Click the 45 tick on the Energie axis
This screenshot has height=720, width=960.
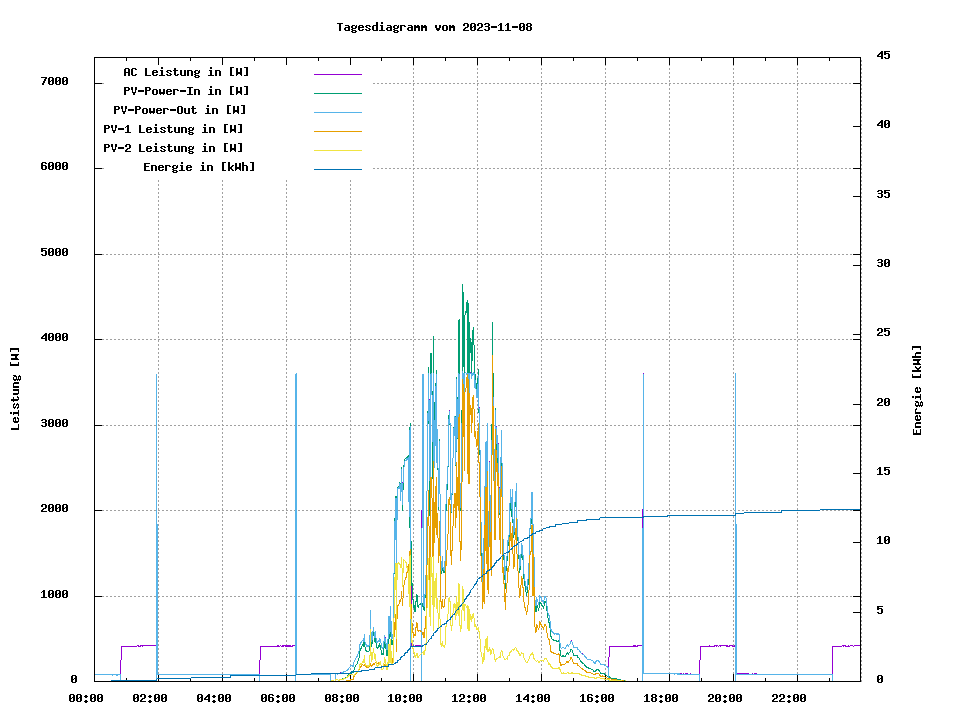point(883,55)
